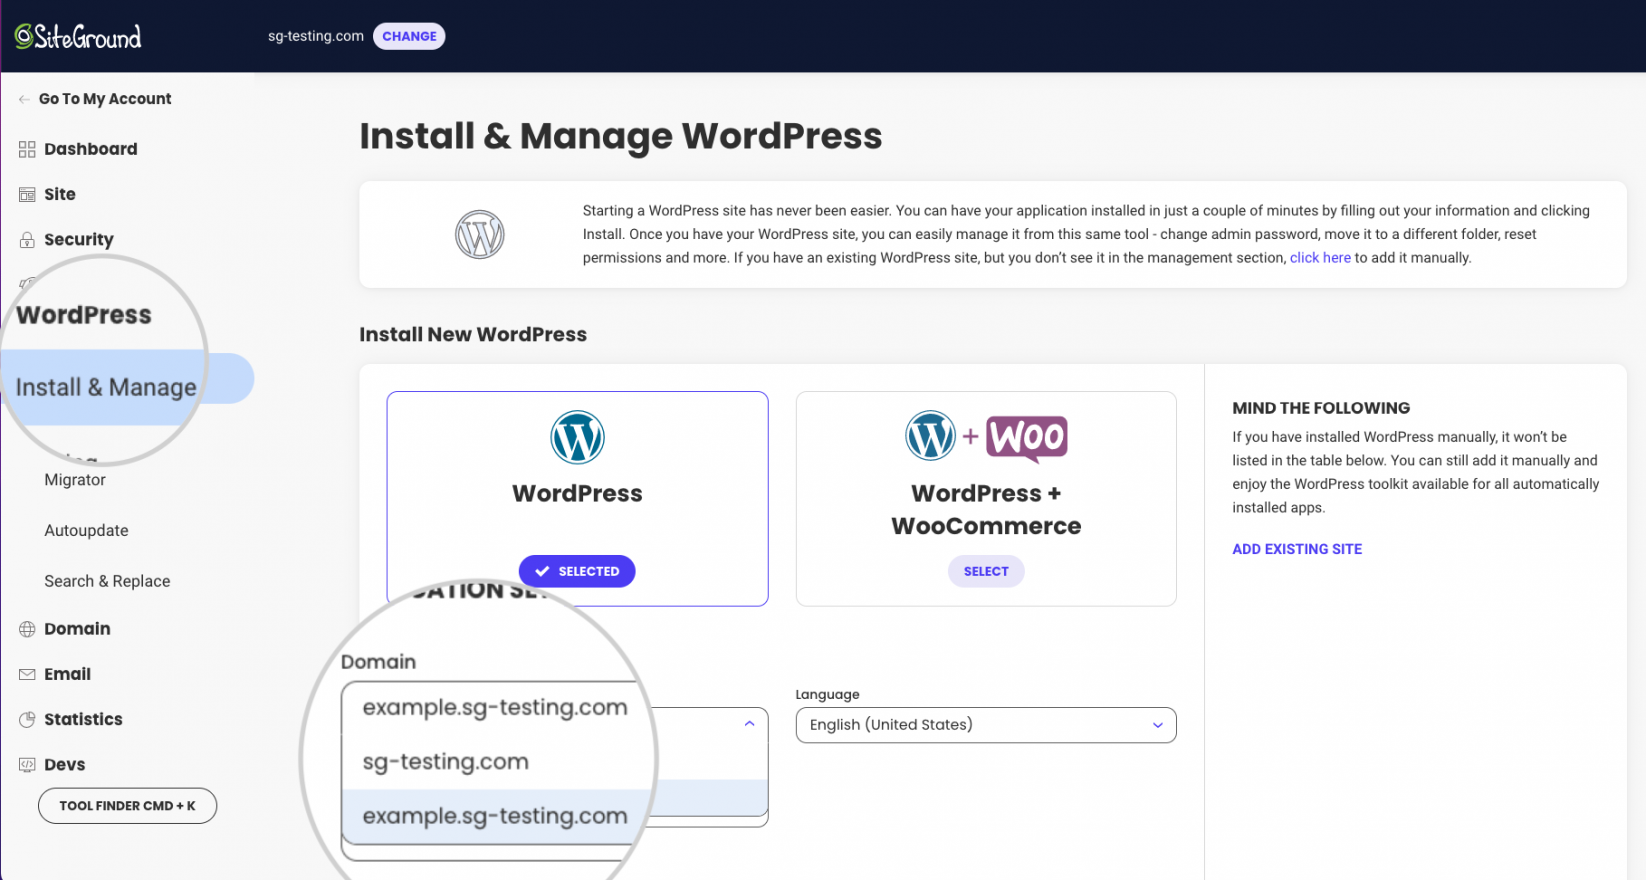The image size is (1646, 880).
Task: Click the Security lock icon
Action: (x=27, y=240)
